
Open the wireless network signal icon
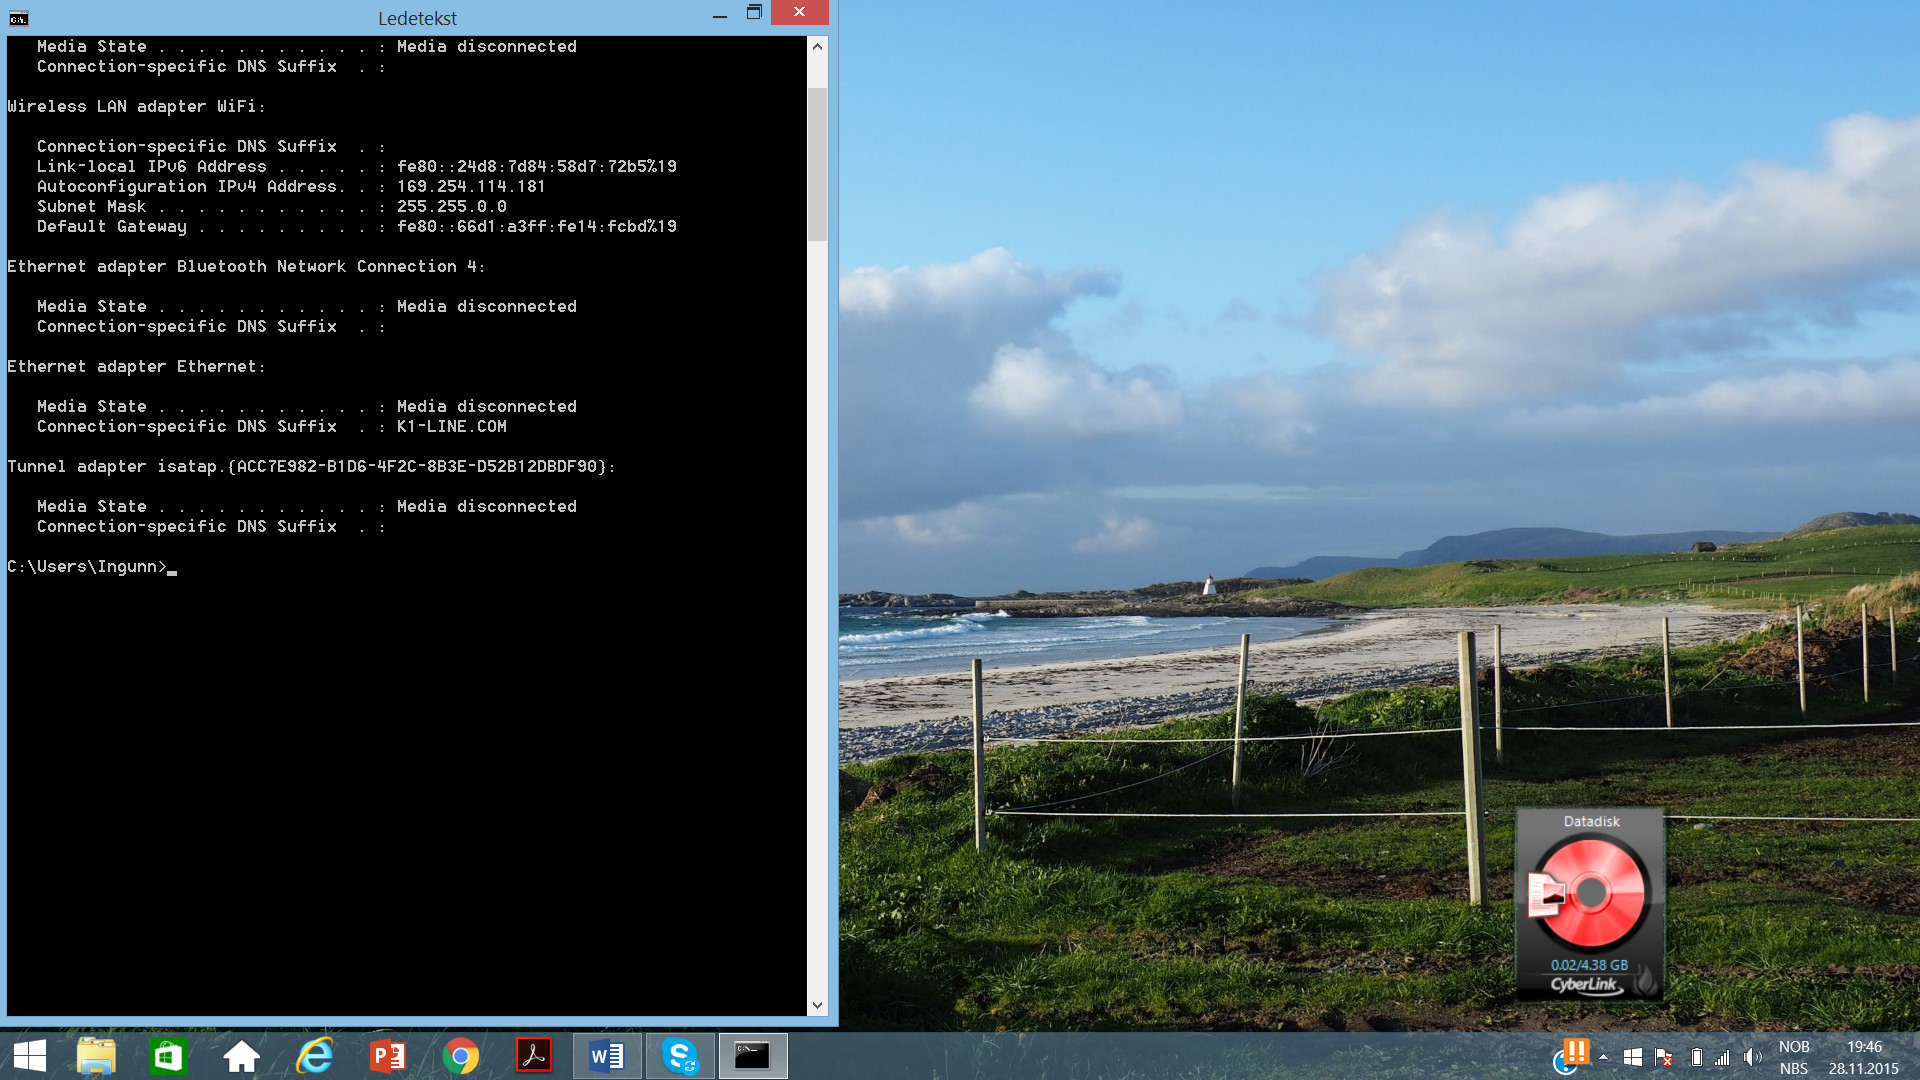tap(1722, 1057)
